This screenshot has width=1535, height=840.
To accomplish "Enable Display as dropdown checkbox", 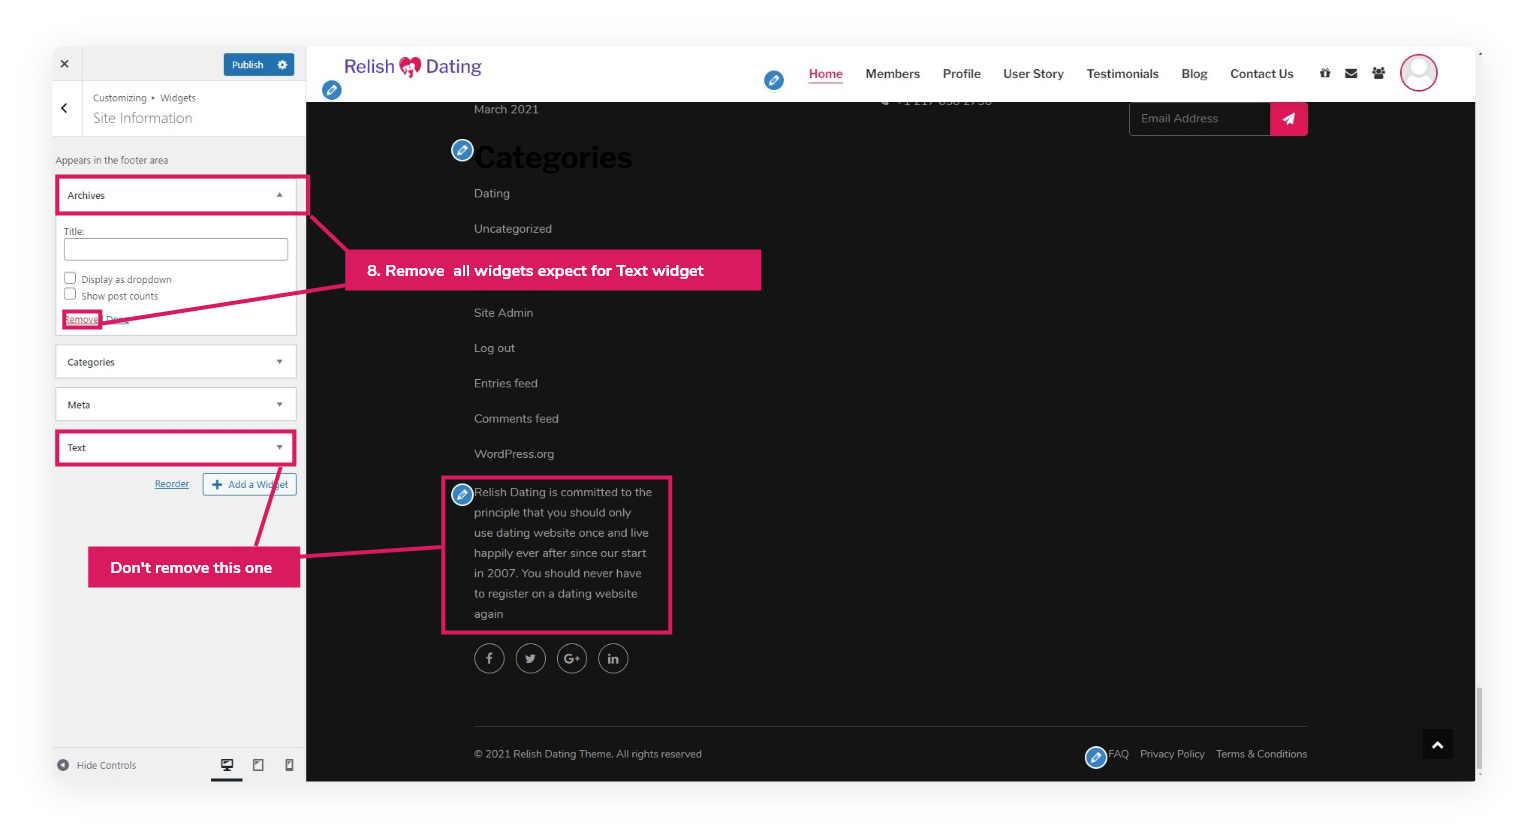I will coord(70,278).
